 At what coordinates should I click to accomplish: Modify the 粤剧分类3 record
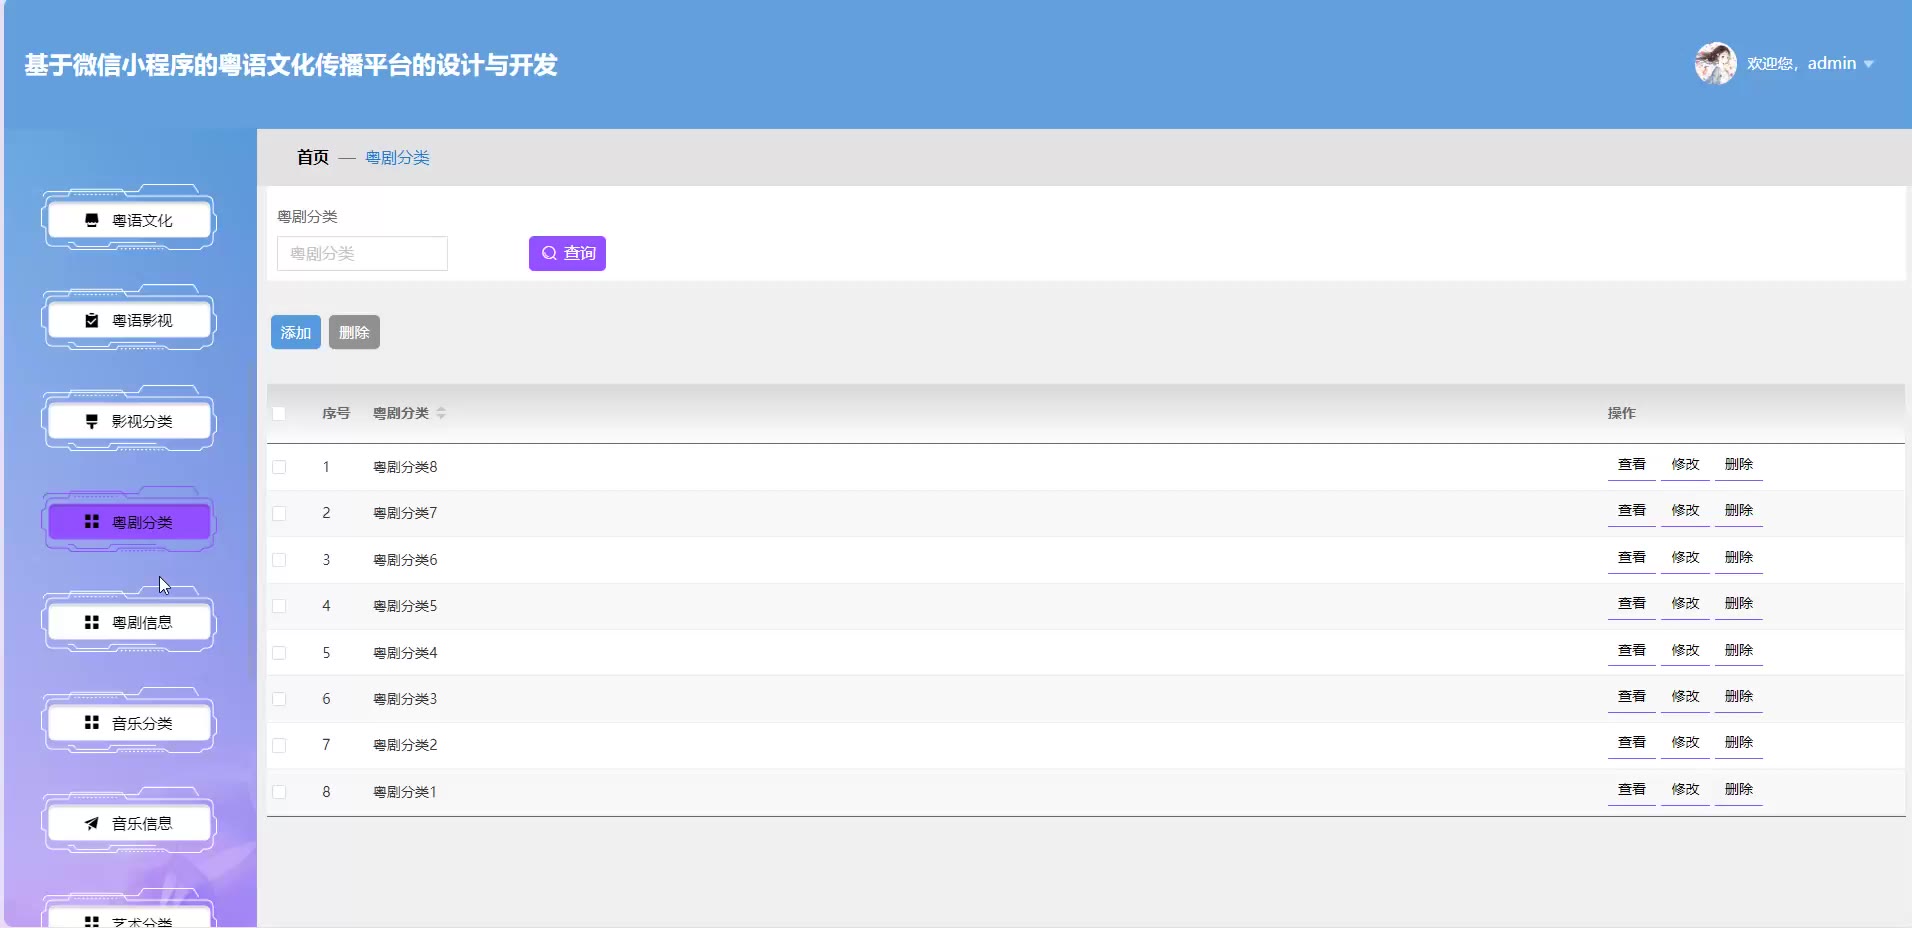click(x=1685, y=697)
